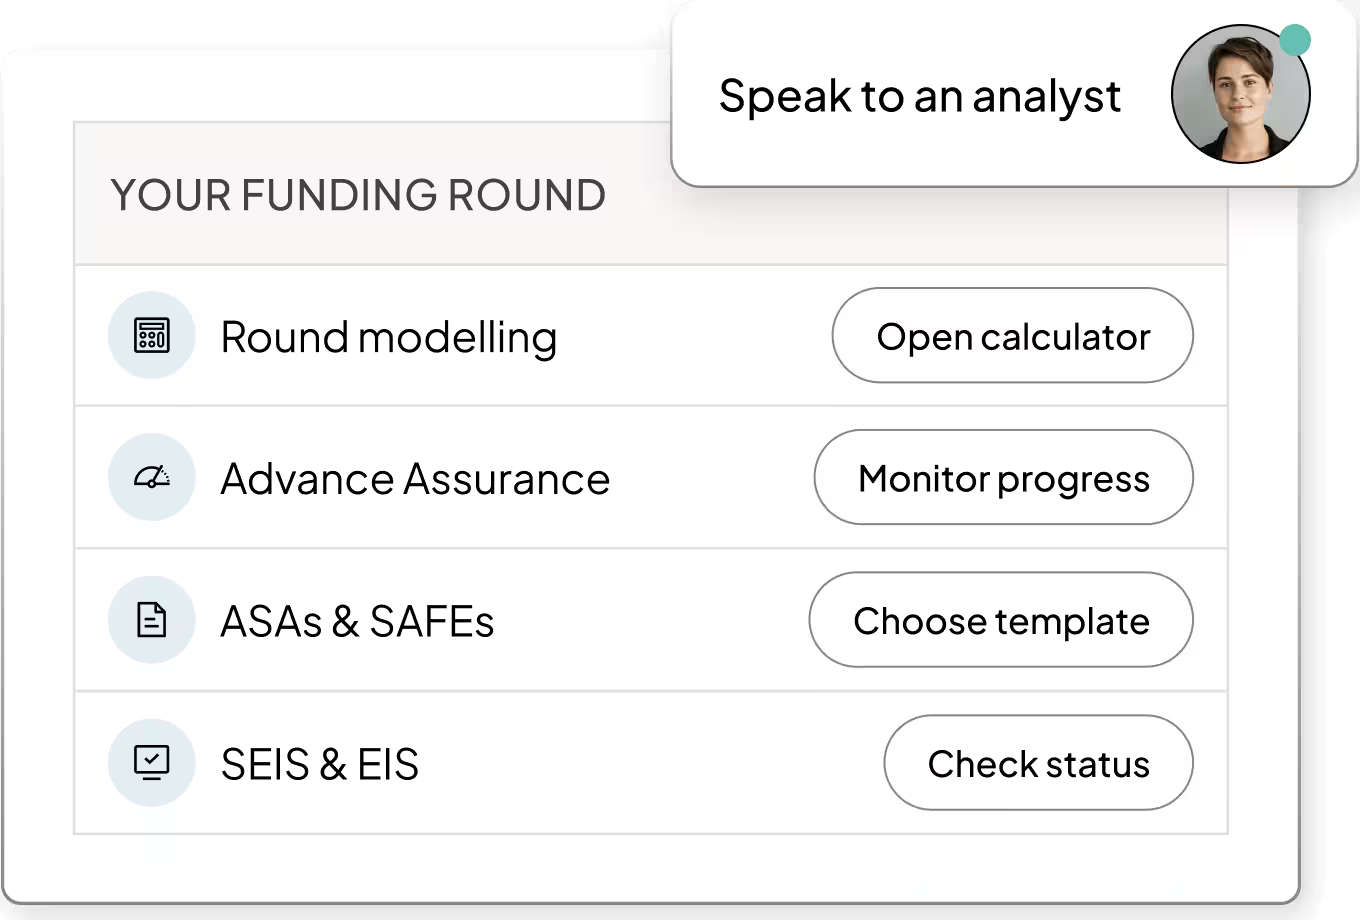Click Speak to an analyst
Image resolution: width=1360 pixels, height=920 pixels.
[920, 95]
